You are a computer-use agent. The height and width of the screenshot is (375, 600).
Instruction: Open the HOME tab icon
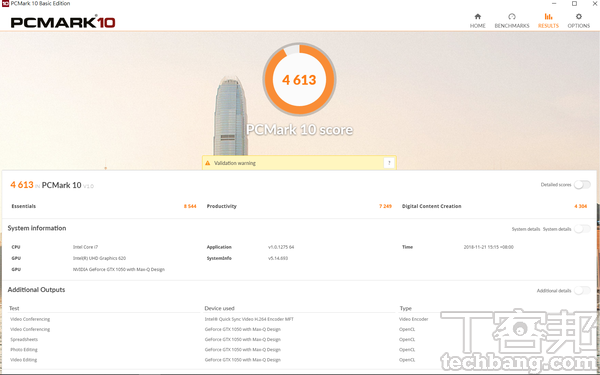(478, 16)
